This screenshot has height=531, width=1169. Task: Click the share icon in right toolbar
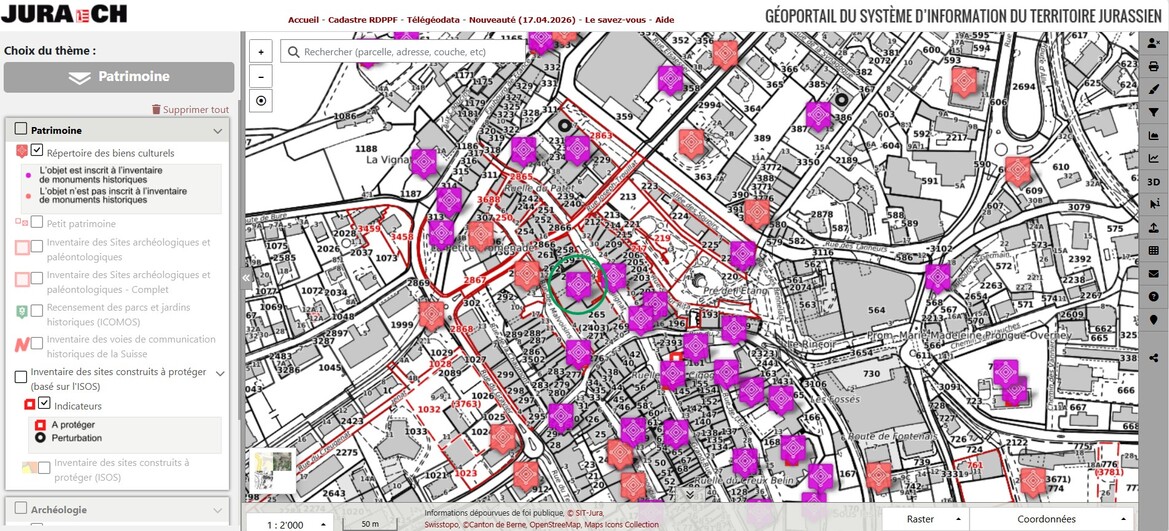pyautogui.click(x=1154, y=357)
